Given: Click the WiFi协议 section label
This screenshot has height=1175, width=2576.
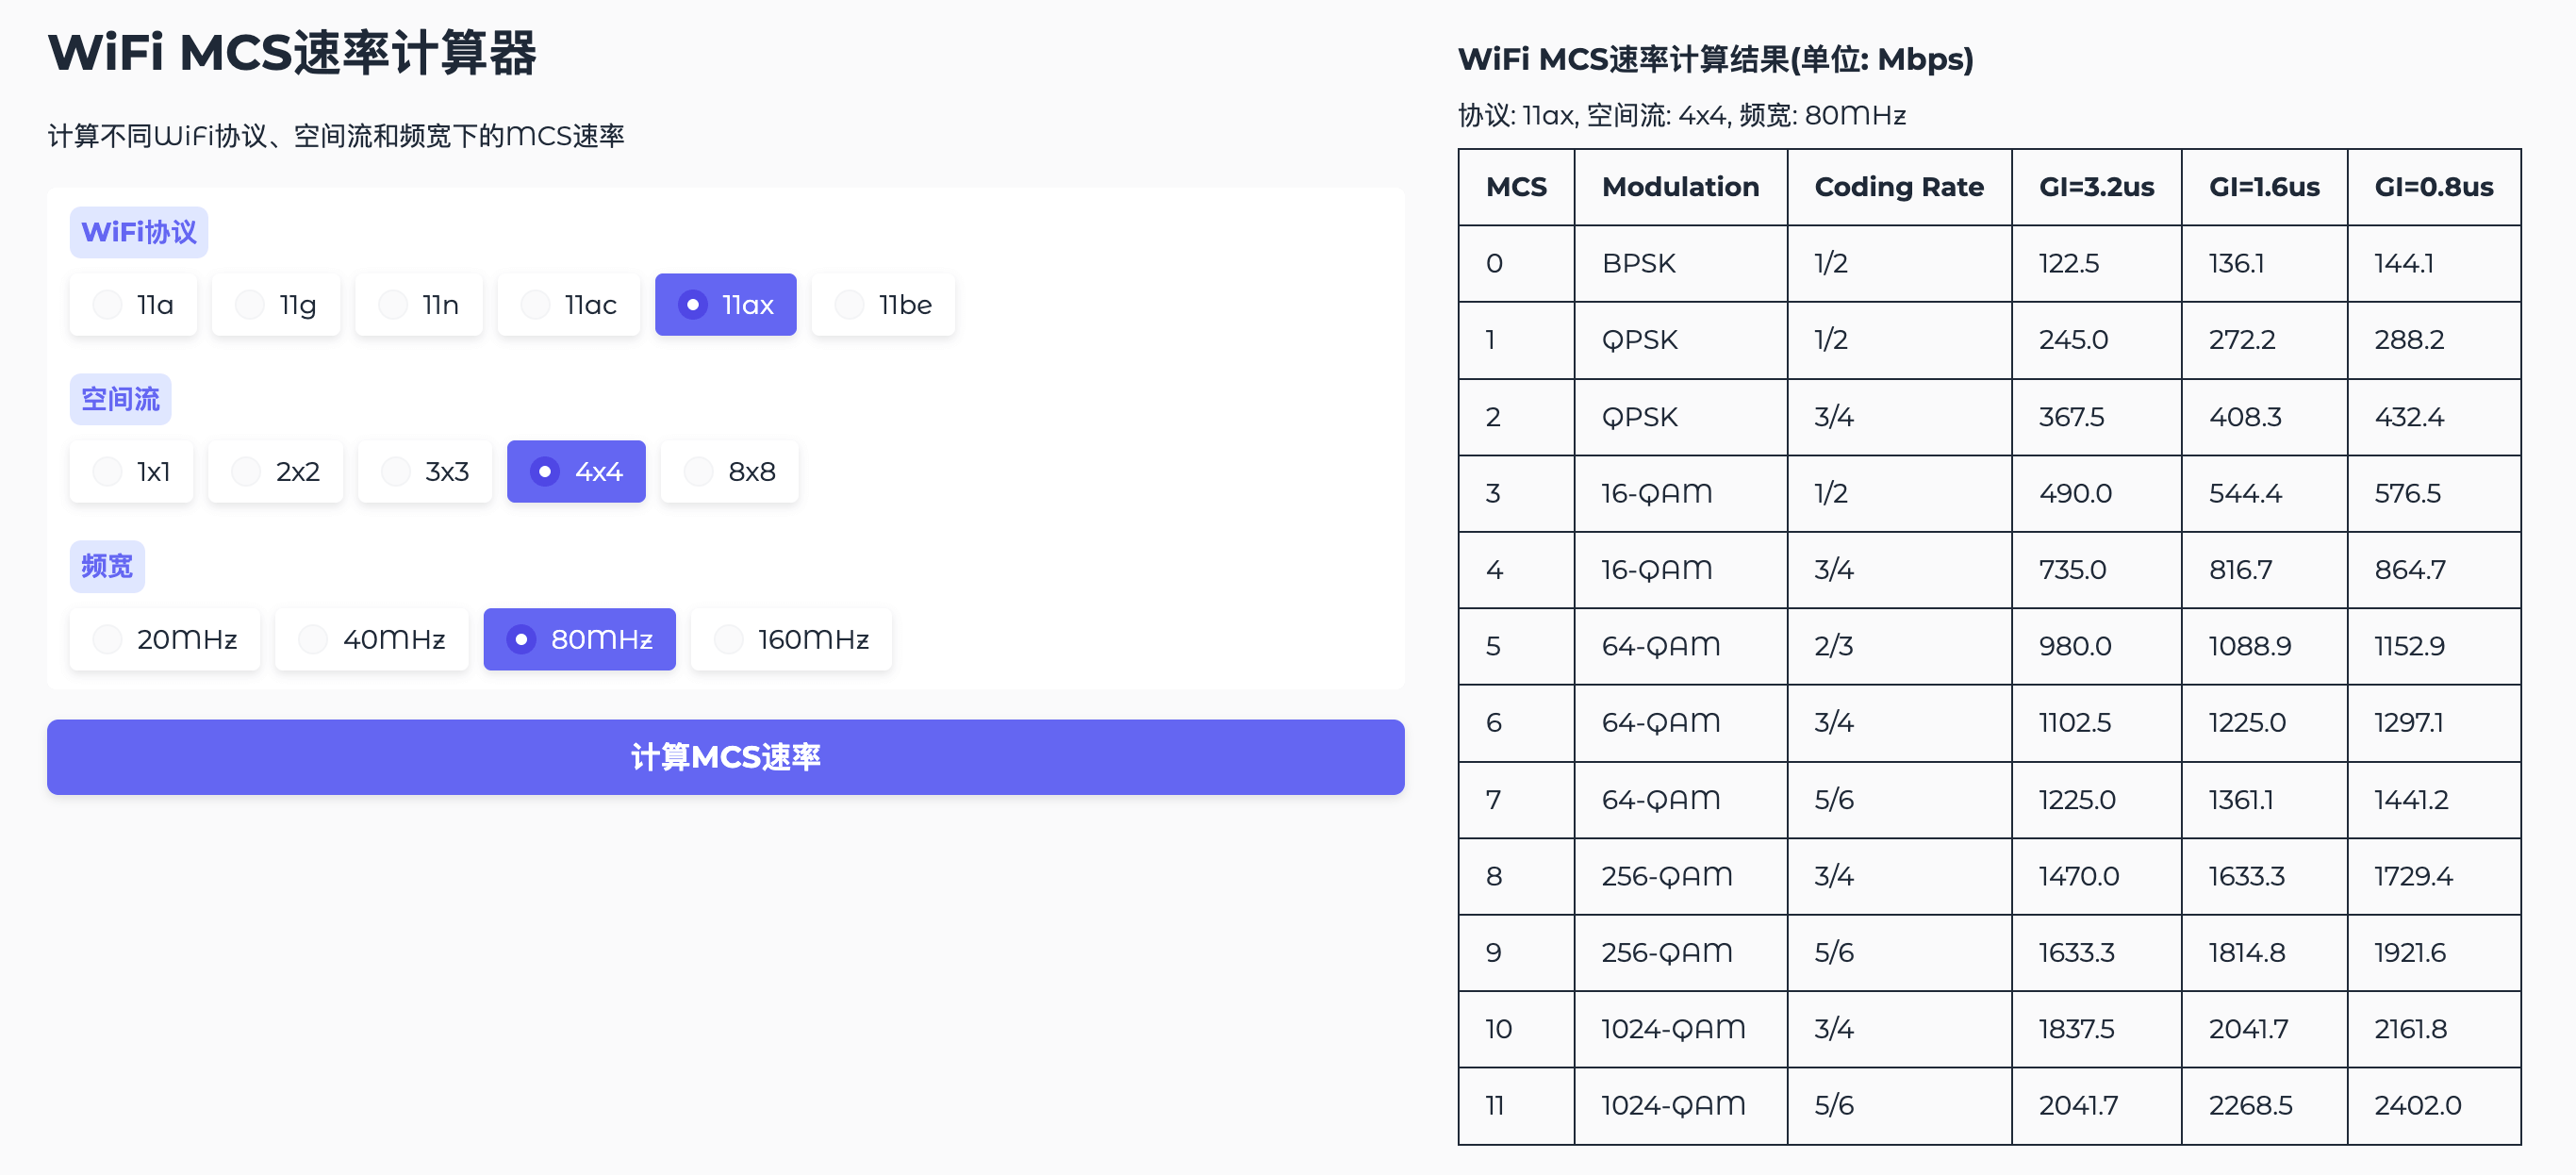Looking at the screenshot, I should pos(139,232).
